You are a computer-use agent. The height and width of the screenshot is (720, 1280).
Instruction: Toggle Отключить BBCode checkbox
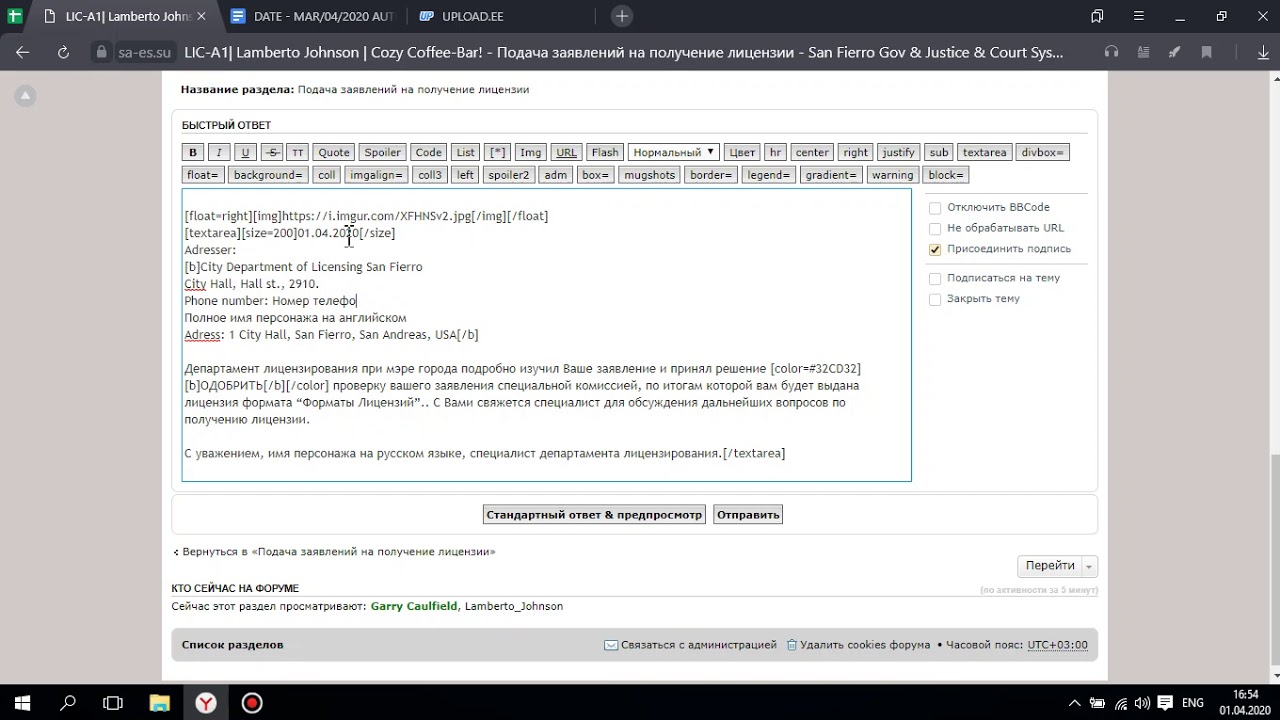(x=935, y=208)
